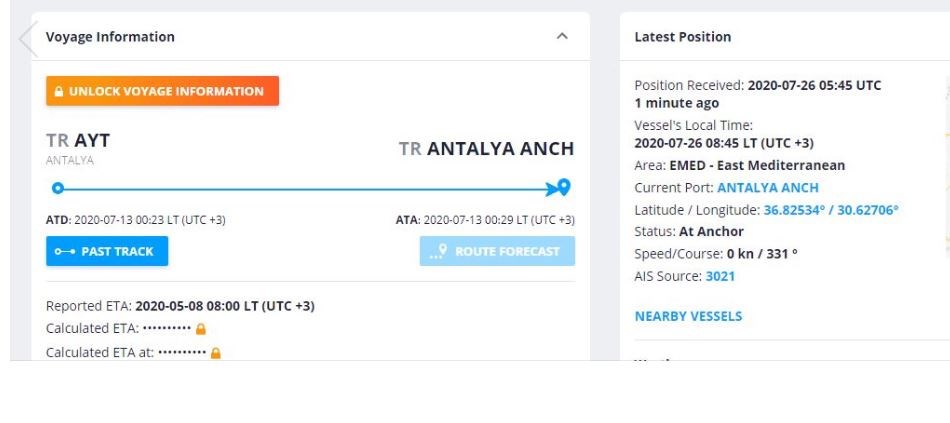Click the destination pin marker on the route line
The width and height of the screenshot is (950, 423).
[564, 187]
